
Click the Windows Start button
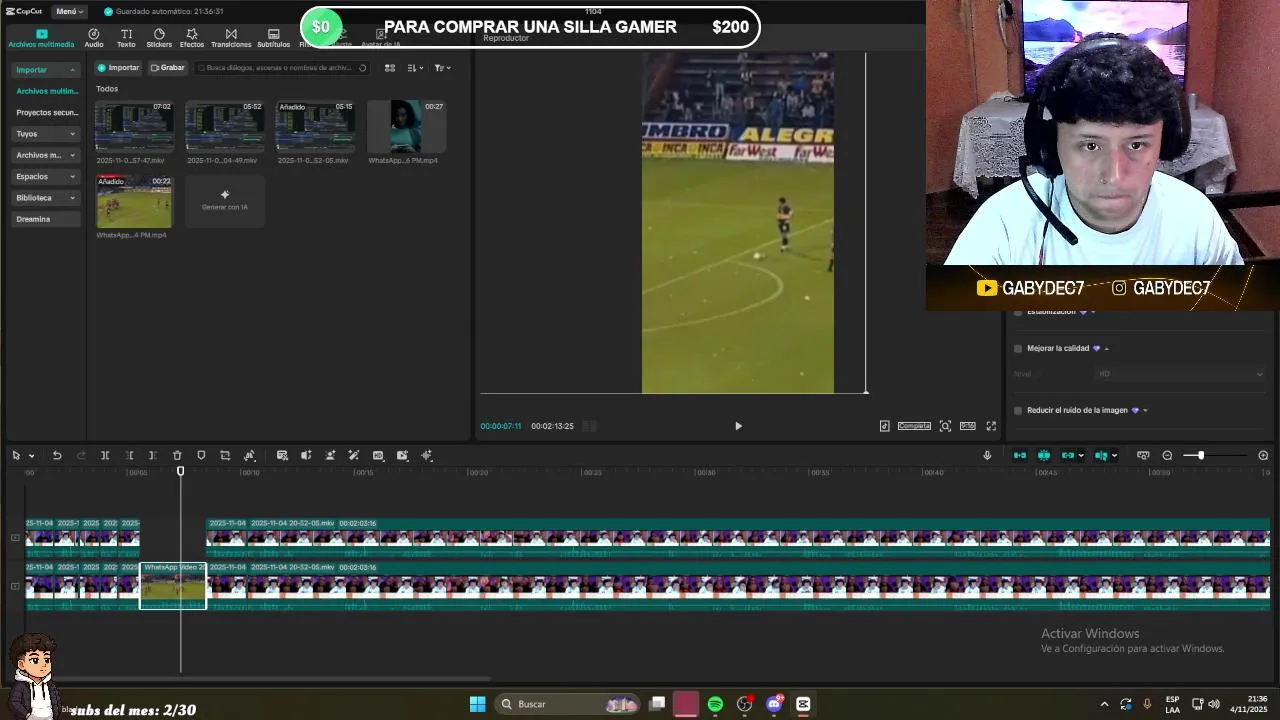477,704
